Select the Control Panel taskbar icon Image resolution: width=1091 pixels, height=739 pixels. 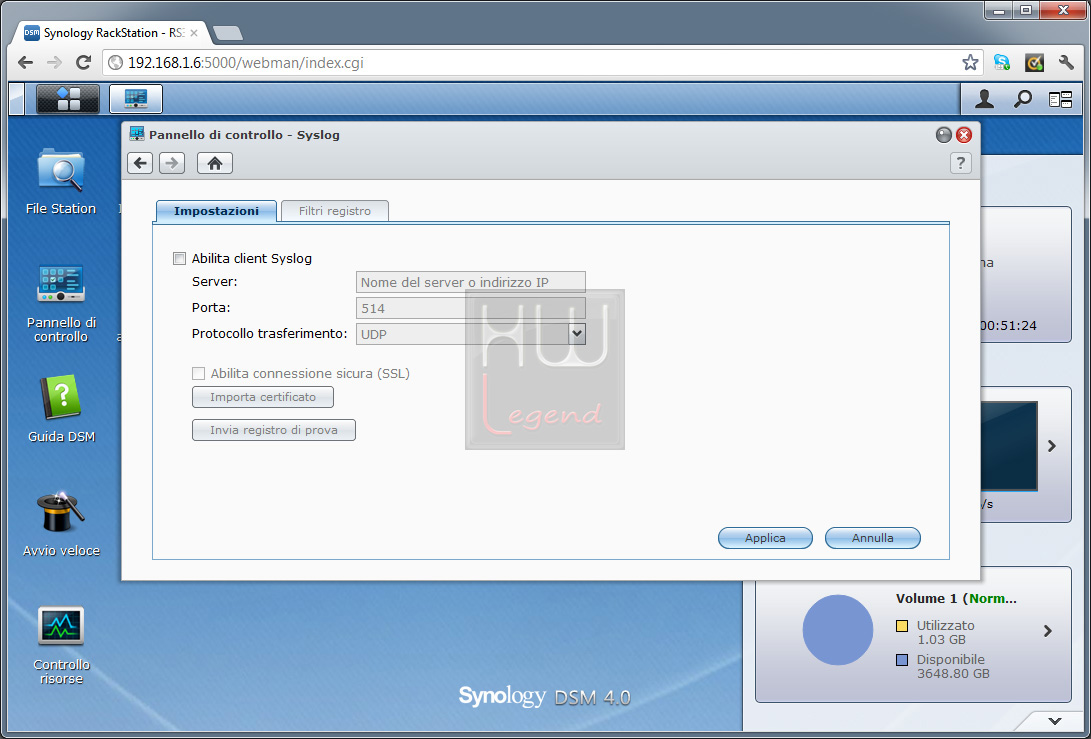click(x=136, y=99)
